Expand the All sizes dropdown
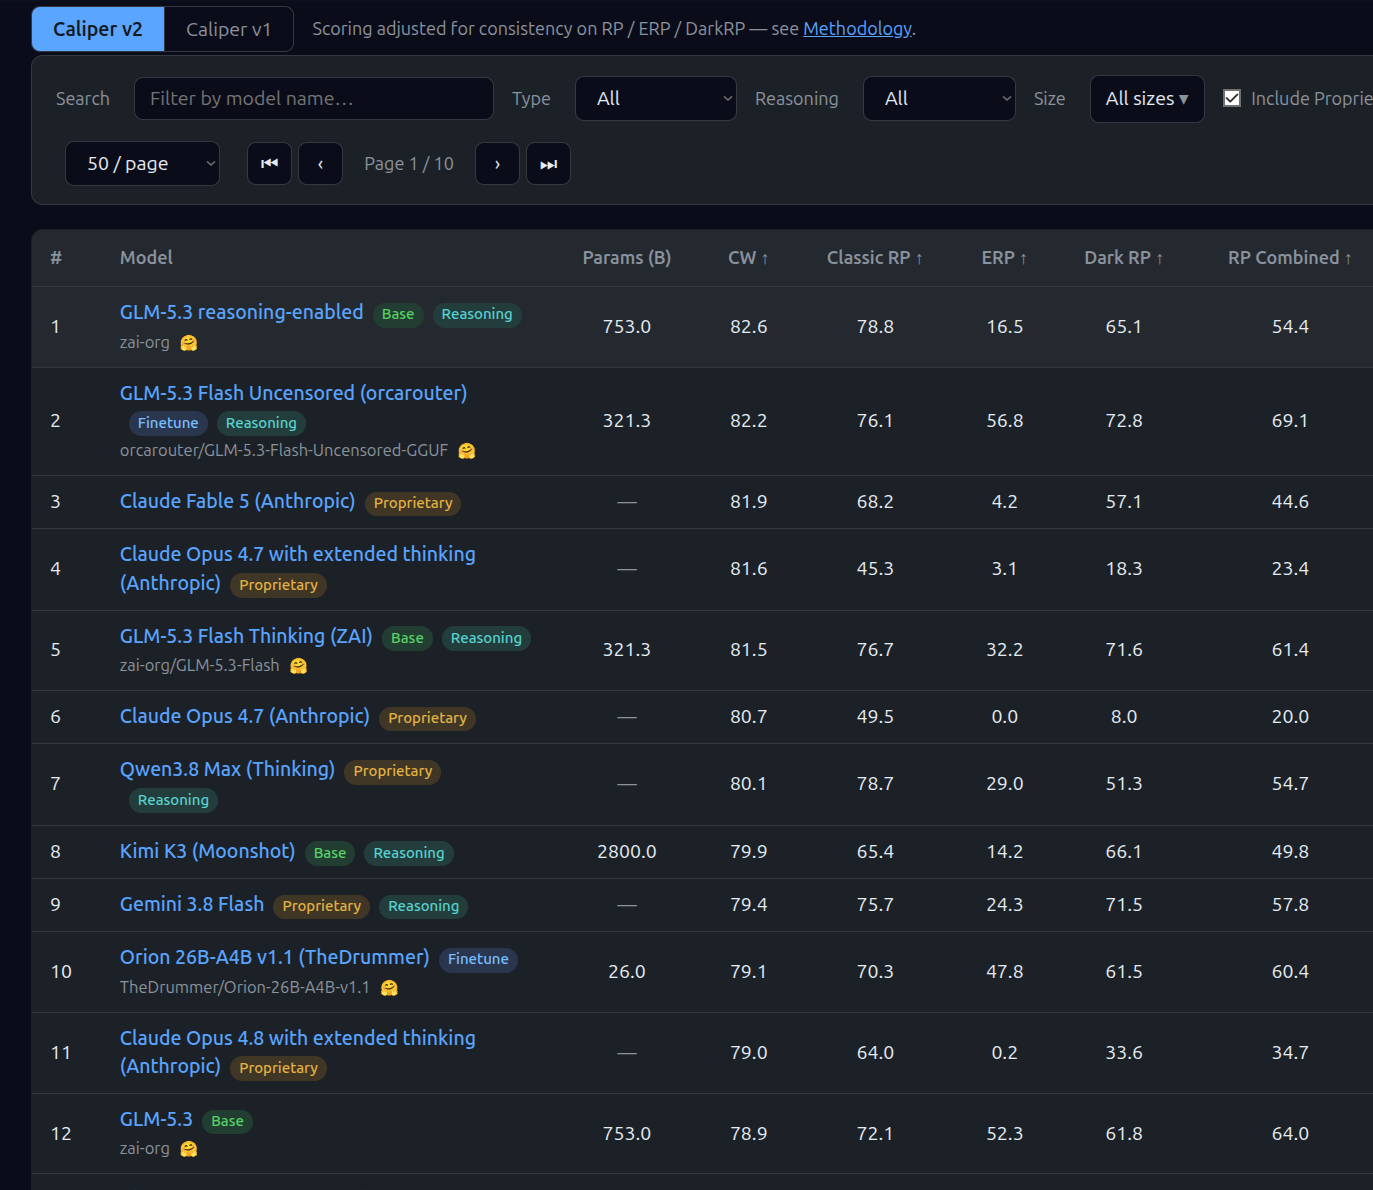Image resolution: width=1373 pixels, height=1190 pixels. (1147, 99)
